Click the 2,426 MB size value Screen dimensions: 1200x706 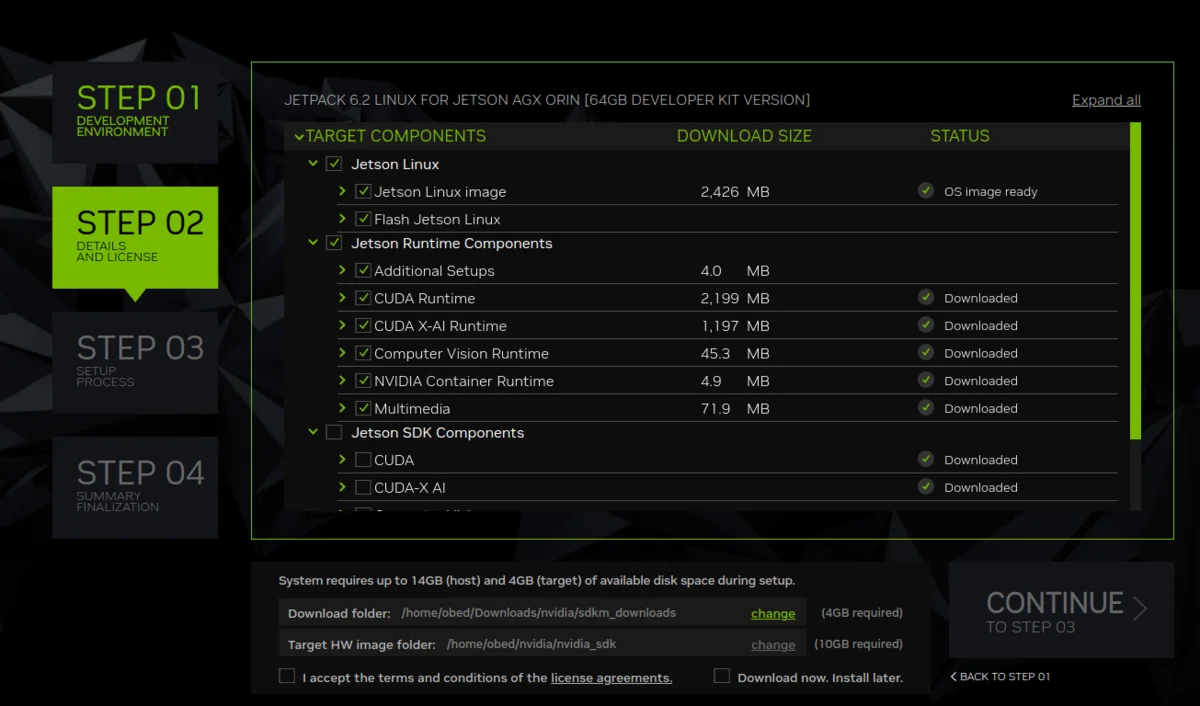(735, 192)
